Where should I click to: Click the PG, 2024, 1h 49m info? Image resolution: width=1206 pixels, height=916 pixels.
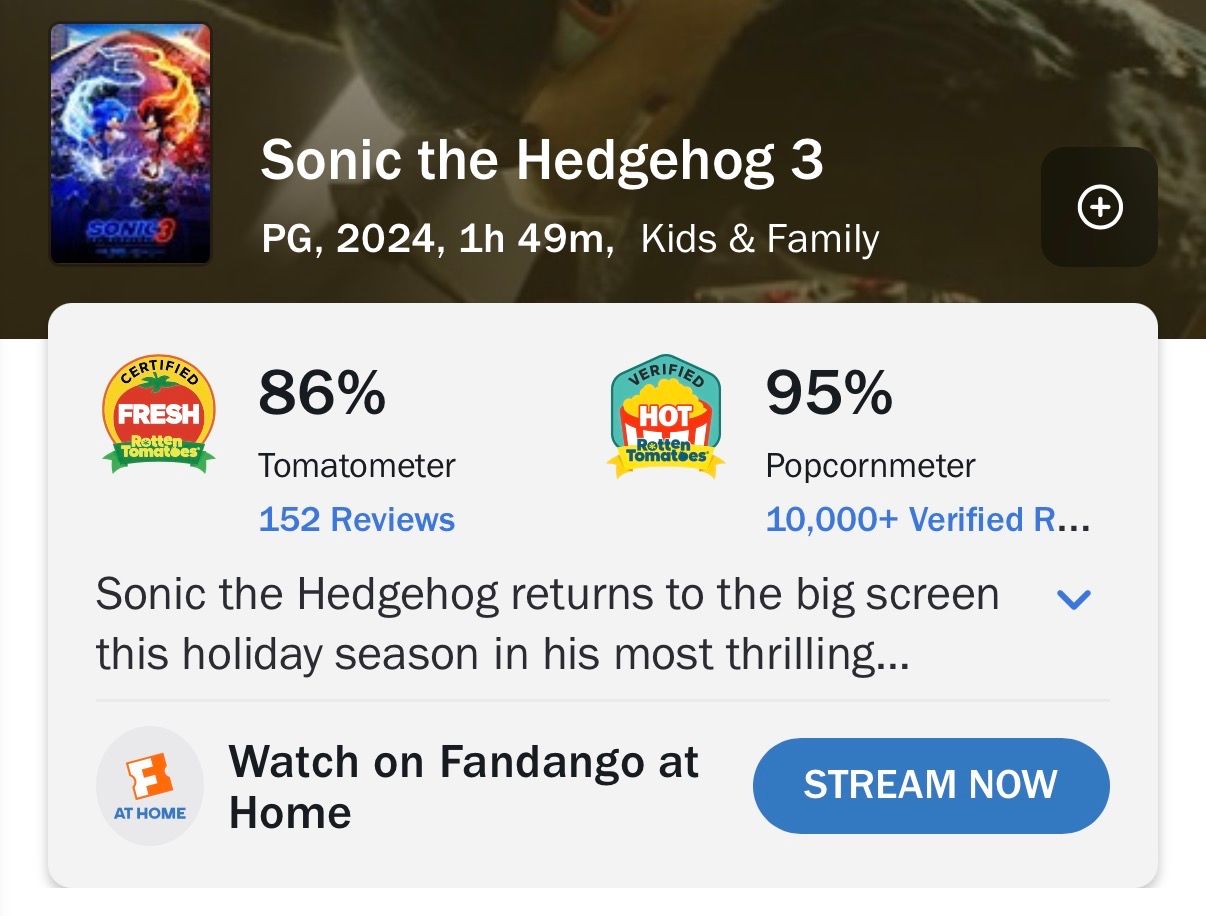(x=437, y=239)
